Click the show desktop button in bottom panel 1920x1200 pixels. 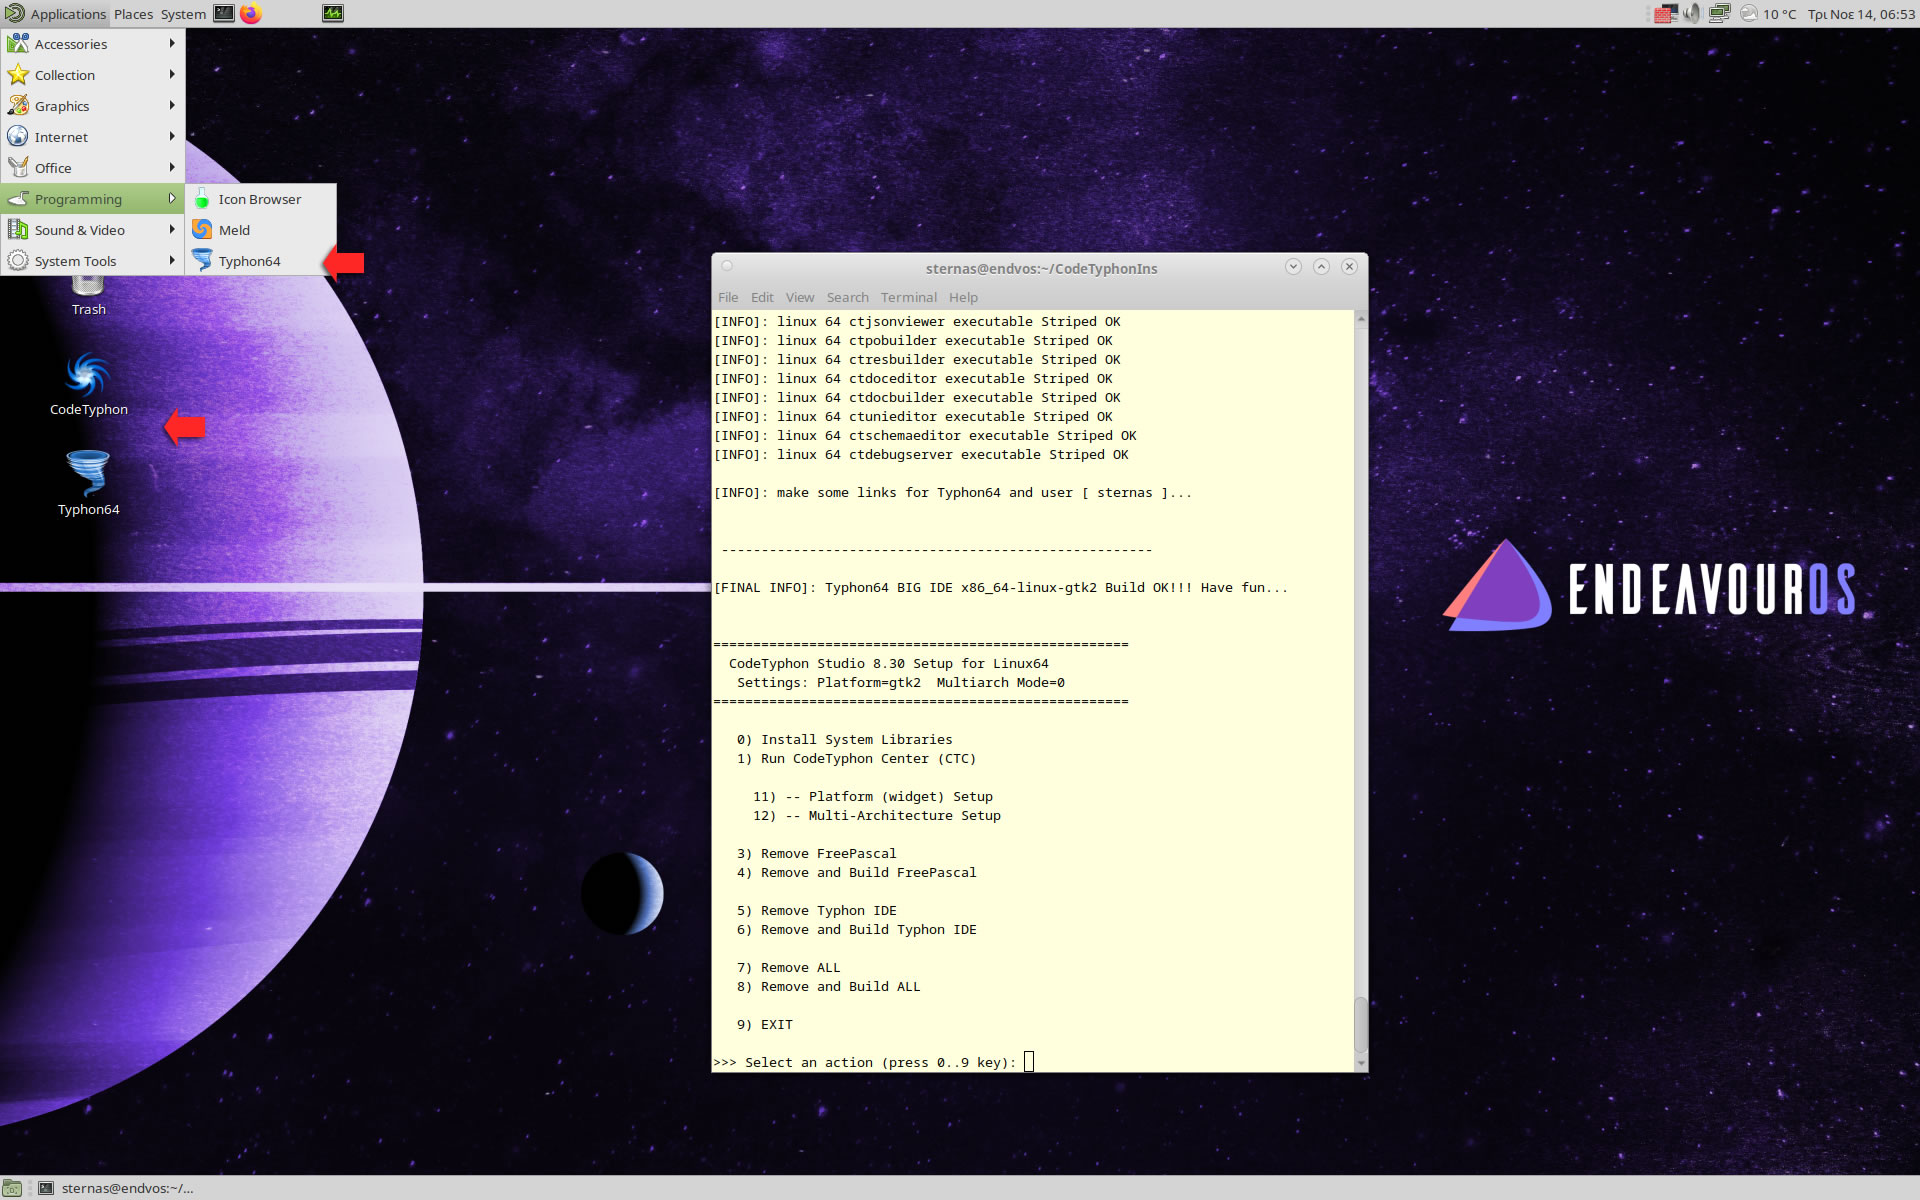[x=12, y=1188]
